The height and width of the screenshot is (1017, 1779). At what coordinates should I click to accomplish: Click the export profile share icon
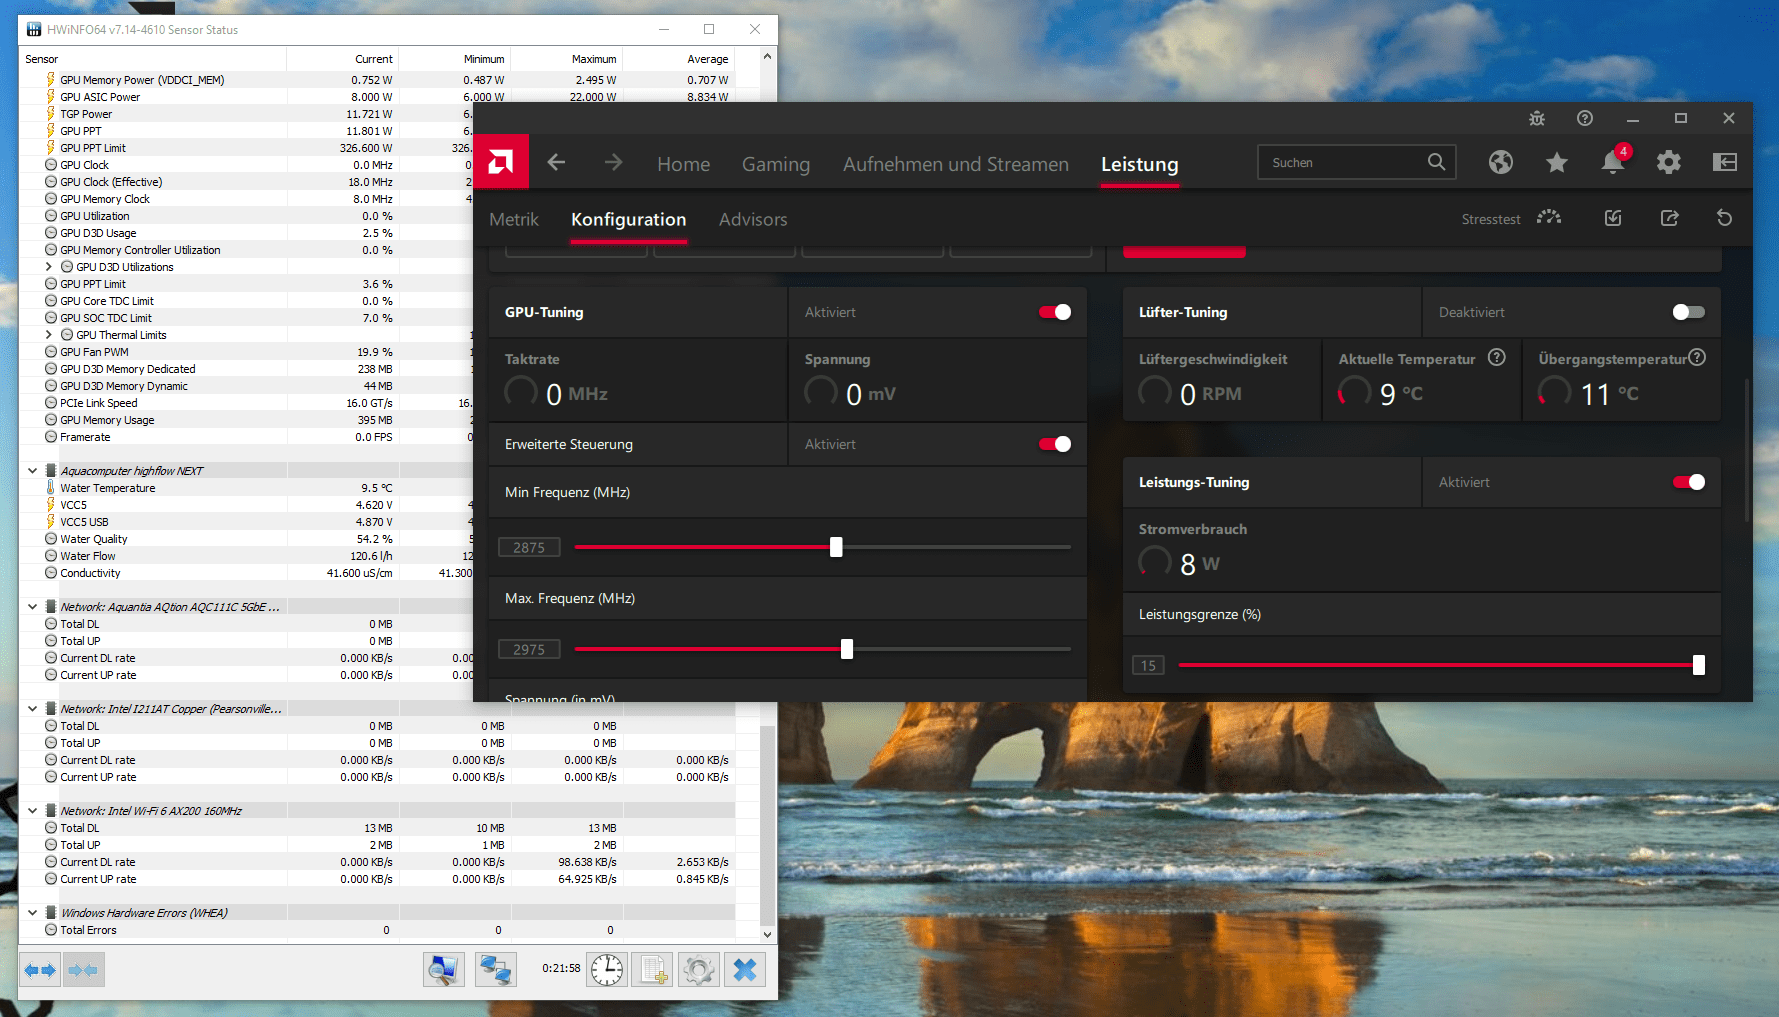tap(1669, 218)
